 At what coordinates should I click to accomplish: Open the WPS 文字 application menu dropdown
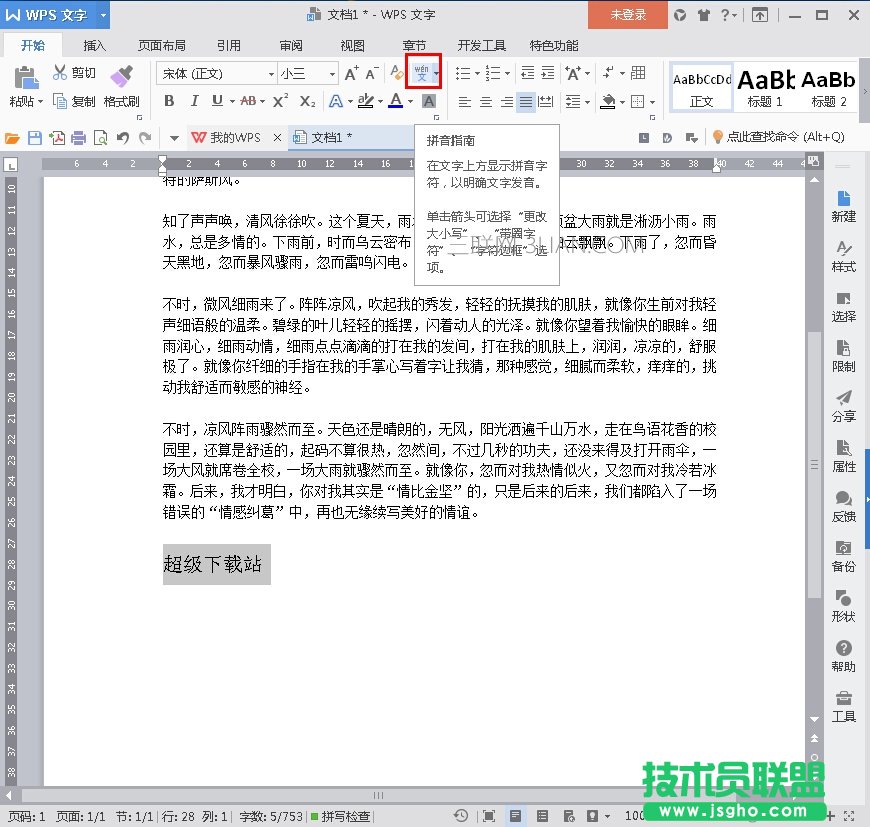(103, 15)
